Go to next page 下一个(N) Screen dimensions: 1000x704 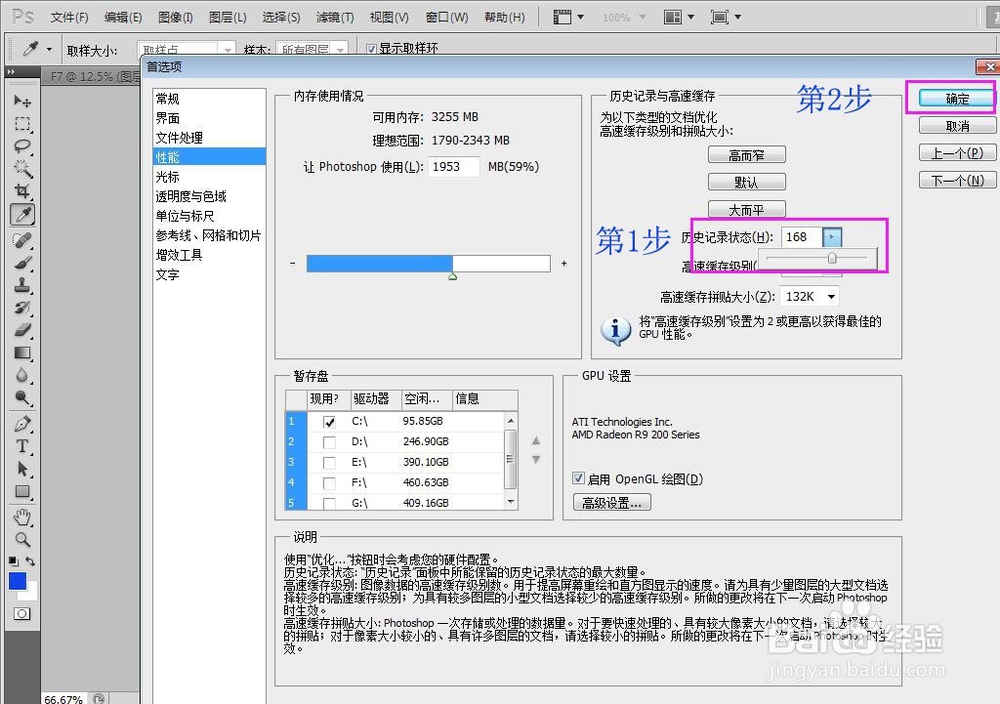click(x=957, y=180)
